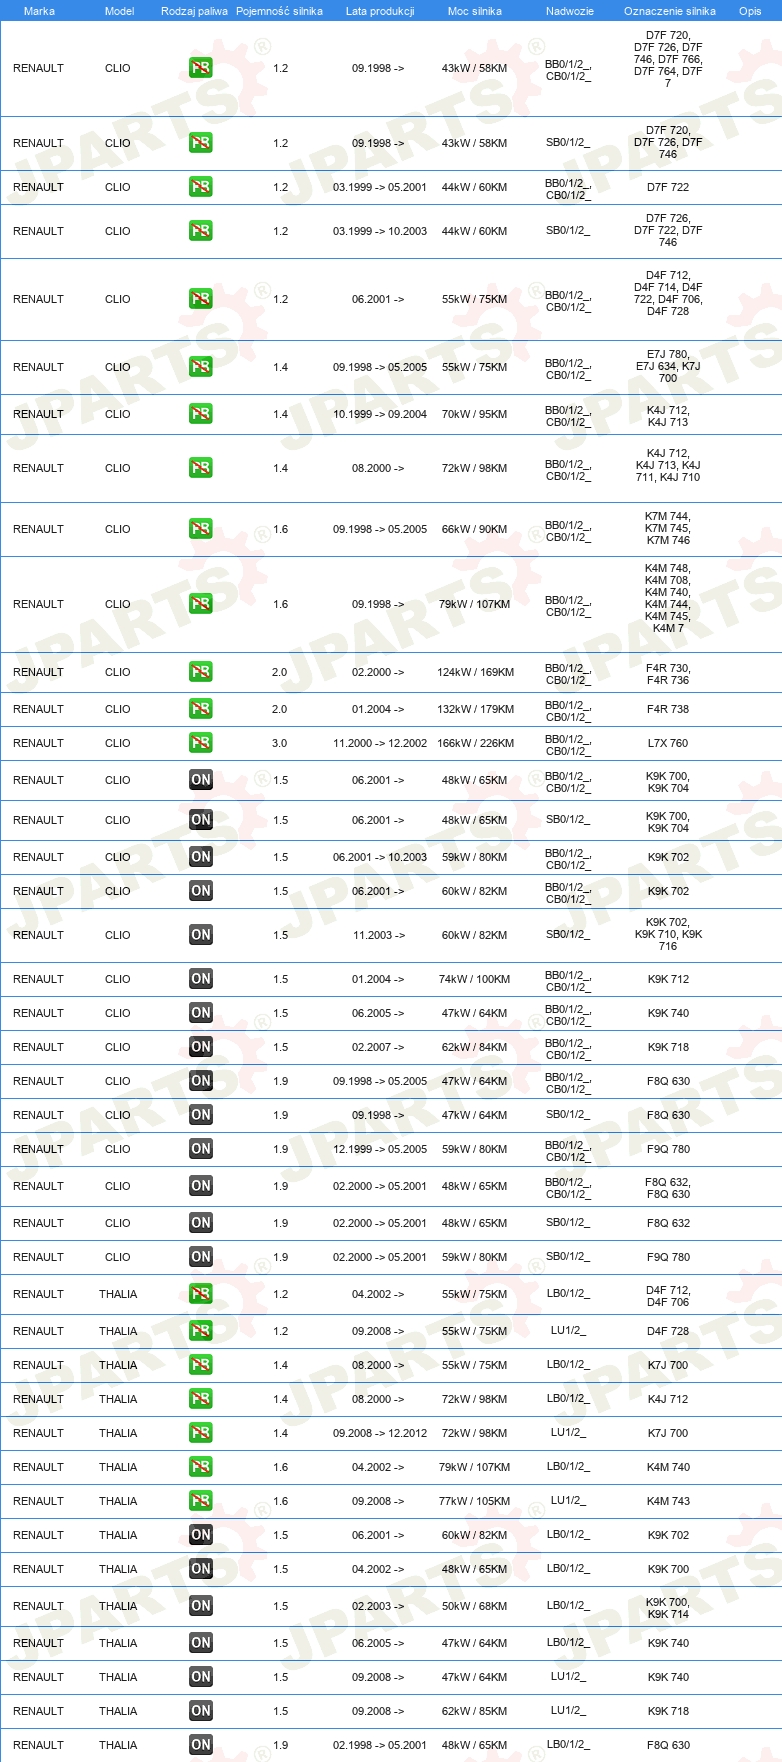Click the engine code cell starting K4M 748
Image resolution: width=782 pixels, height=1762 pixels.
pos(668,598)
